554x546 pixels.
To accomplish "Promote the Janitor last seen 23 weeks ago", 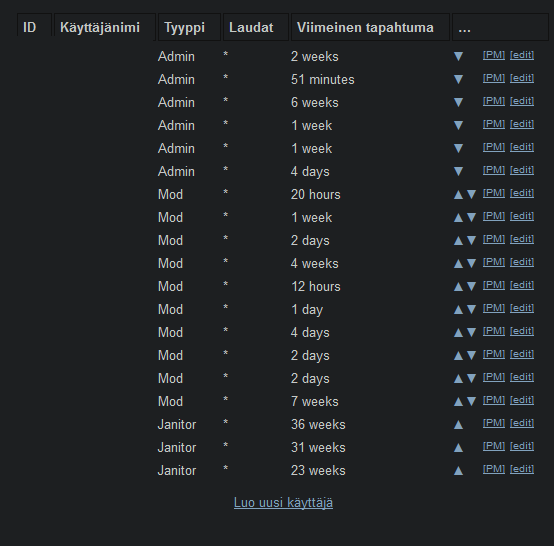I will click(x=458, y=470).
